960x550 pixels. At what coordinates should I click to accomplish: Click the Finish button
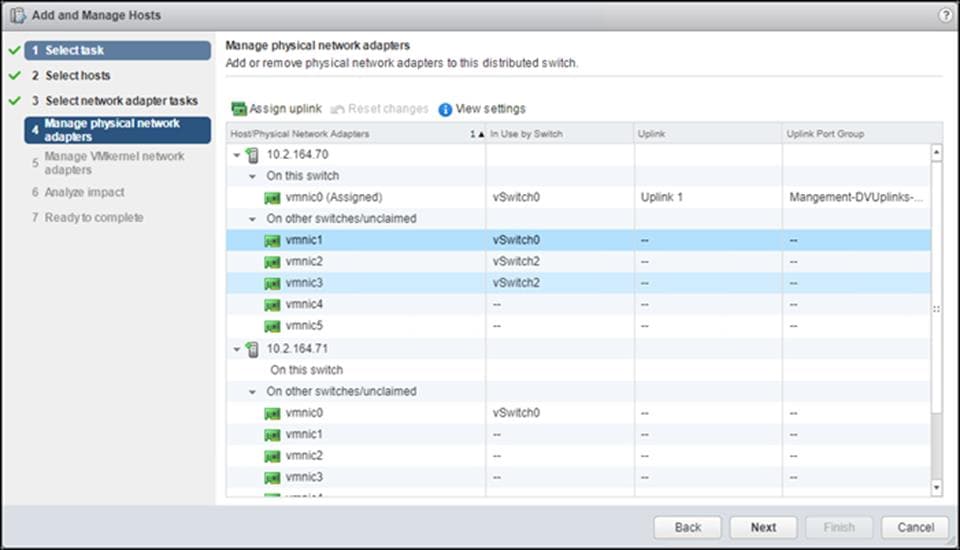tap(839, 527)
